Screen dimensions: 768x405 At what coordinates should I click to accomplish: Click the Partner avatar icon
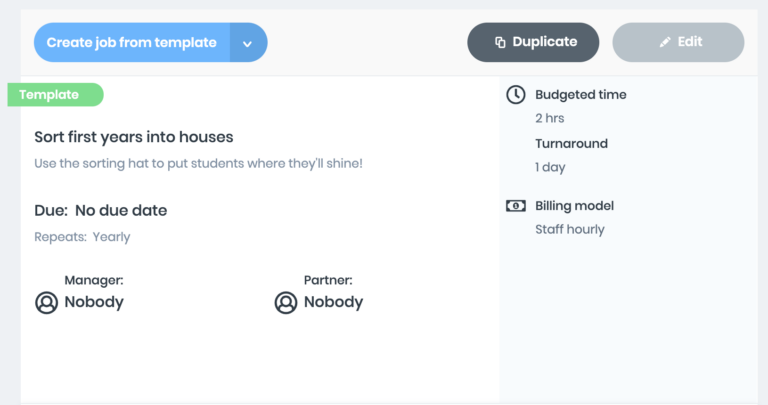(286, 302)
